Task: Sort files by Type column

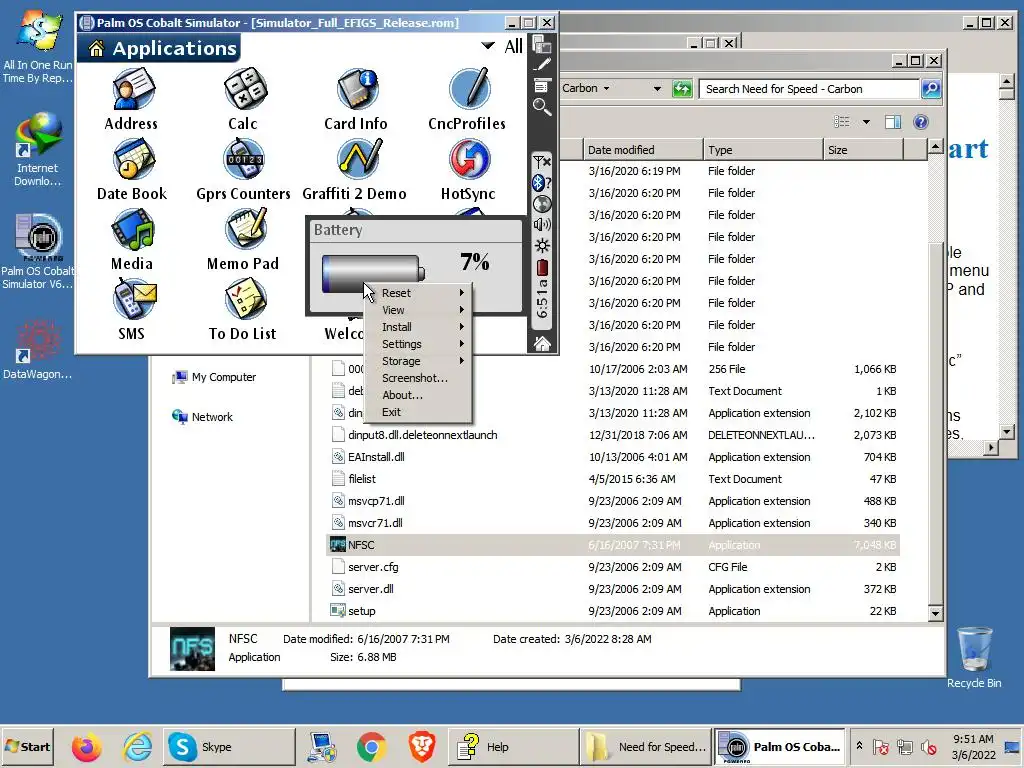Action: click(x=763, y=150)
